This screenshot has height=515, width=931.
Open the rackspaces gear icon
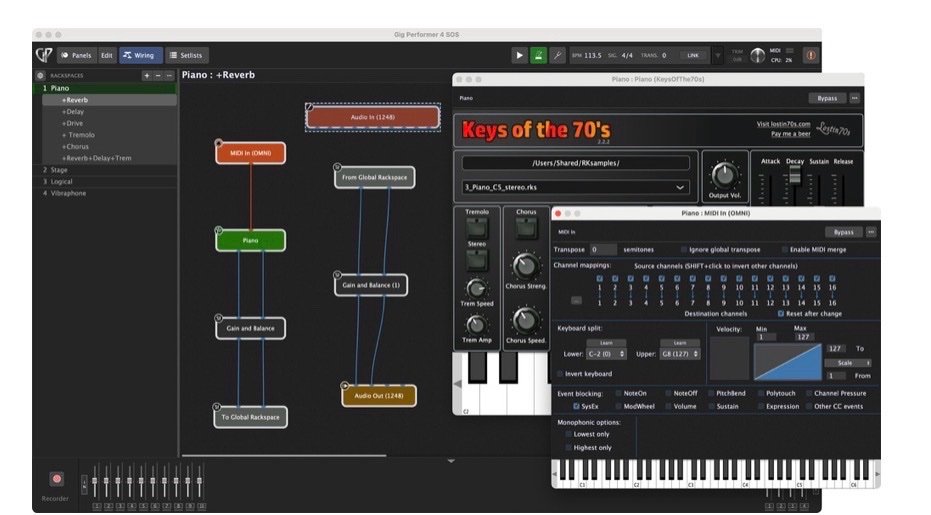[40, 75]
